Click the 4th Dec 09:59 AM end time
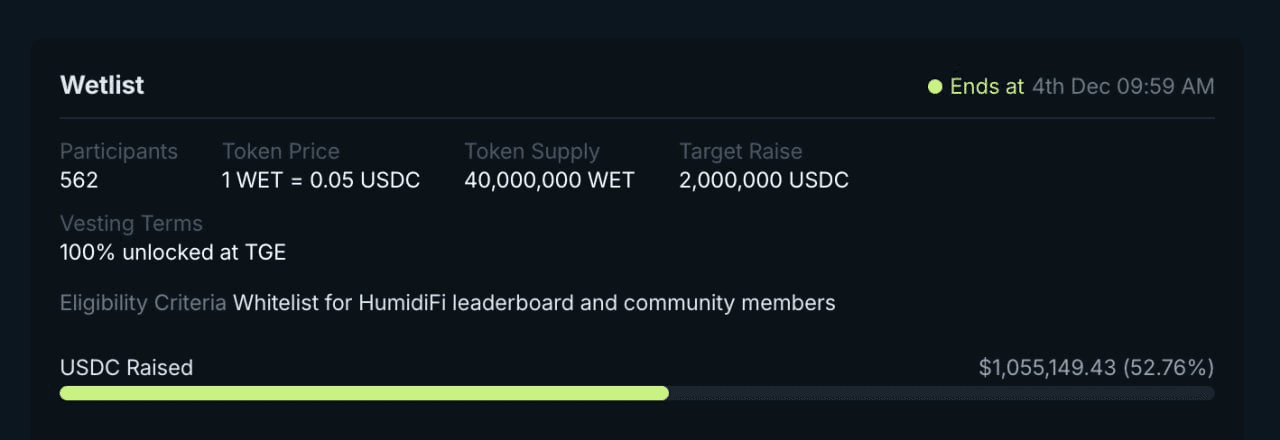Image resolution: width=1280 pixels, height=440 pixels. click(1123, 86)
